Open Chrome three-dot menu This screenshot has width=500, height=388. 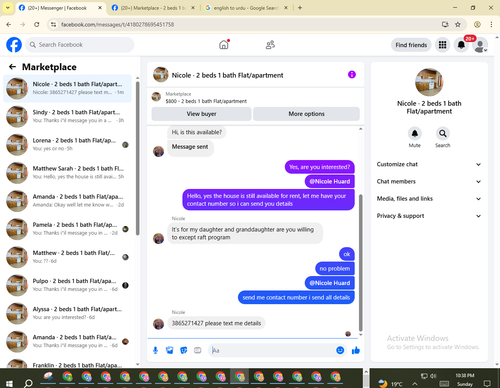491,24
